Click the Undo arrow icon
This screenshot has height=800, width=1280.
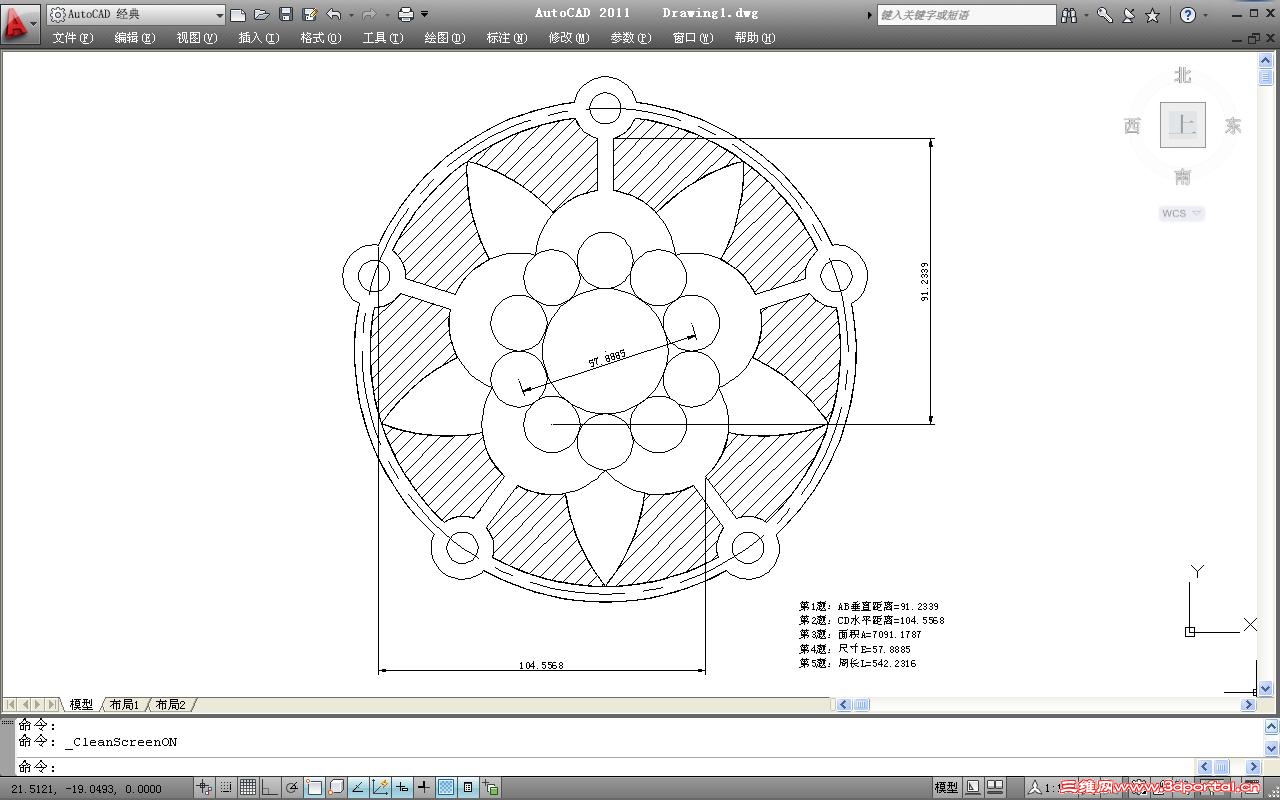point(334,14)
